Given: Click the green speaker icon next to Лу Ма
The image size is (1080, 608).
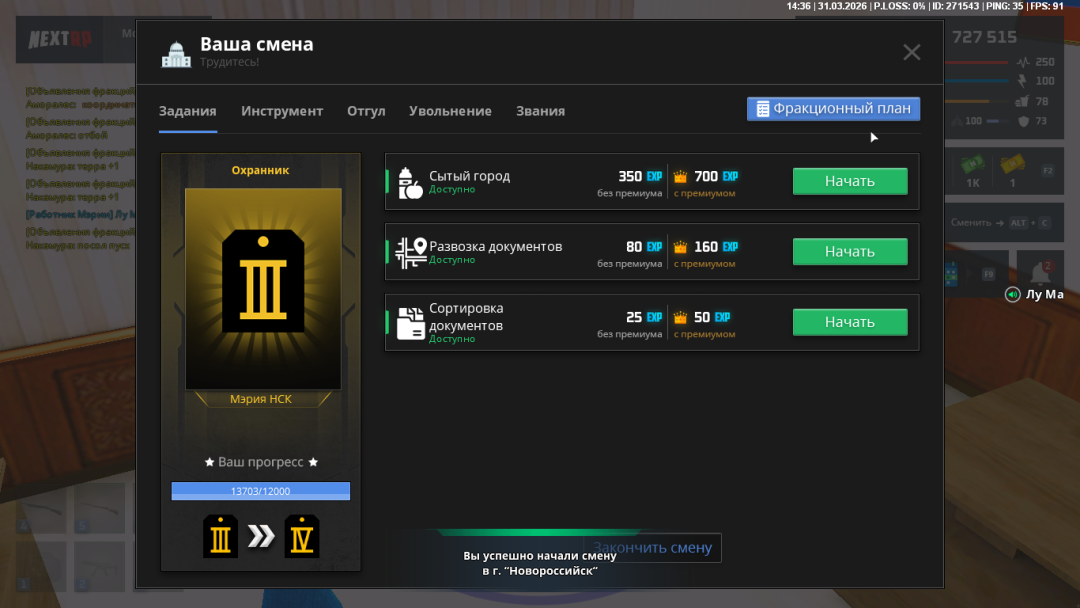Looking at the screenshot, I should pyautogui.click(x=1013, y=295).
